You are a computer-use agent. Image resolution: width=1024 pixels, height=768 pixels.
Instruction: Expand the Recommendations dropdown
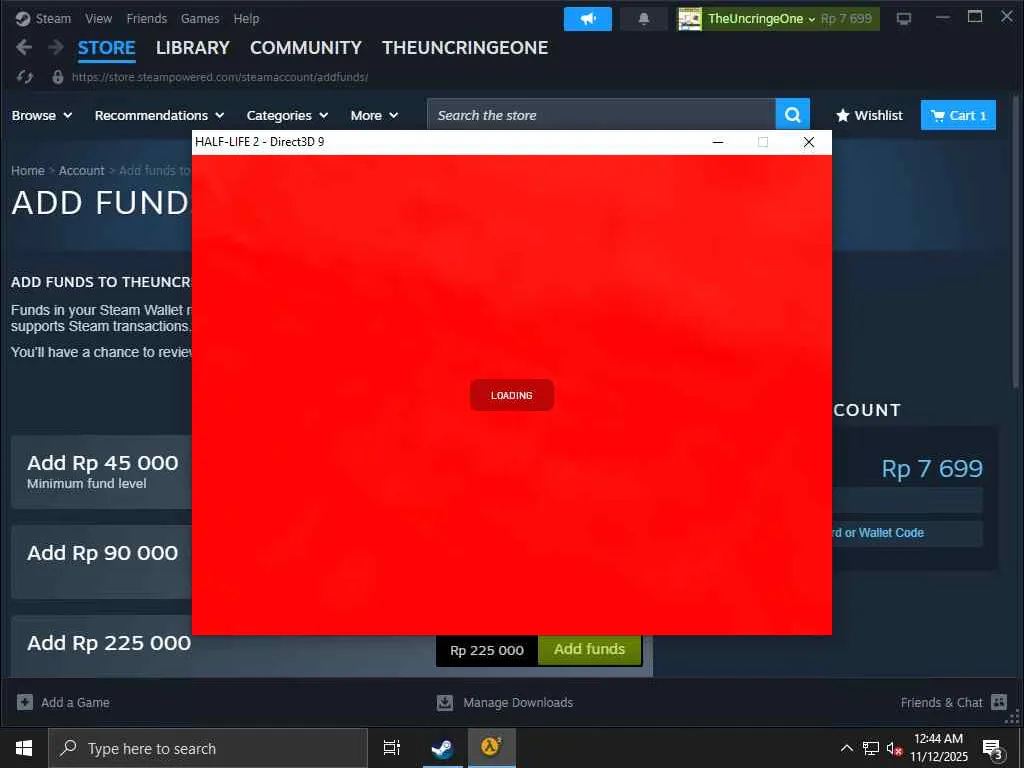(x=159, y=116)
